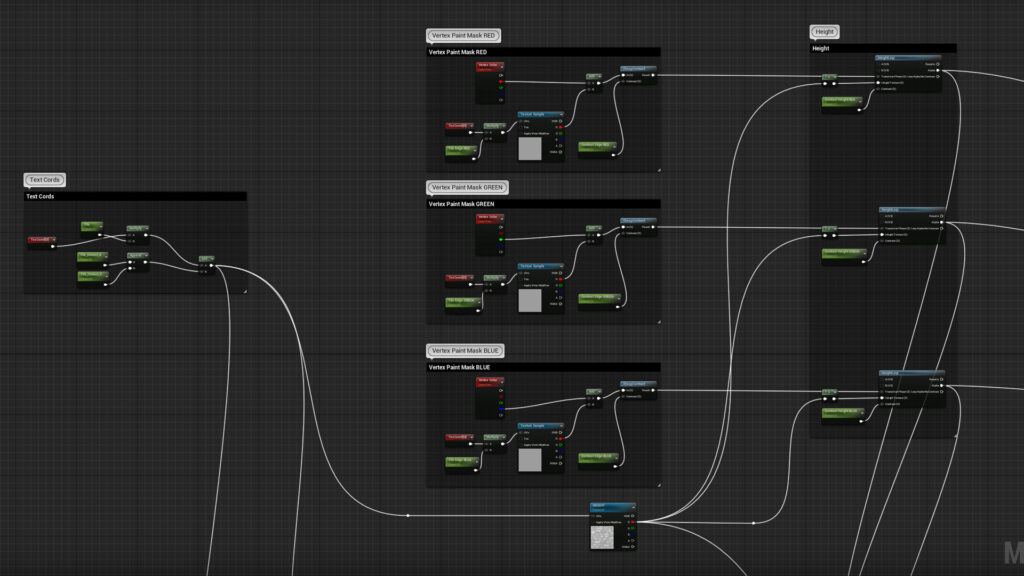Click the red R output pin on RED Vertex Color
This screenshot has width=1024, height=576.
pyautogui.click(x=501, y=81)
